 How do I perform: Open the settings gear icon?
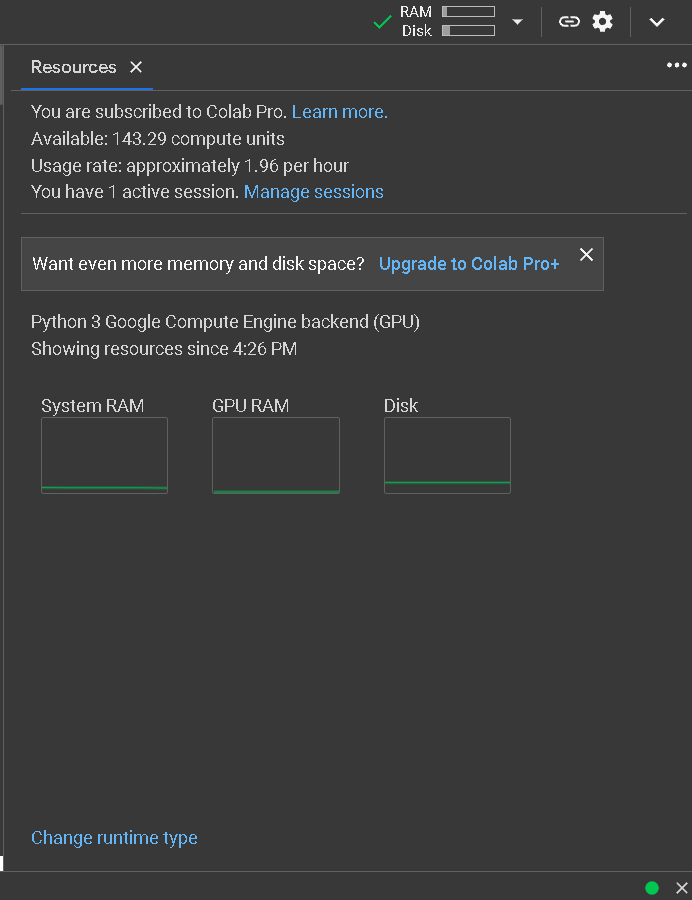click(602, 22)
